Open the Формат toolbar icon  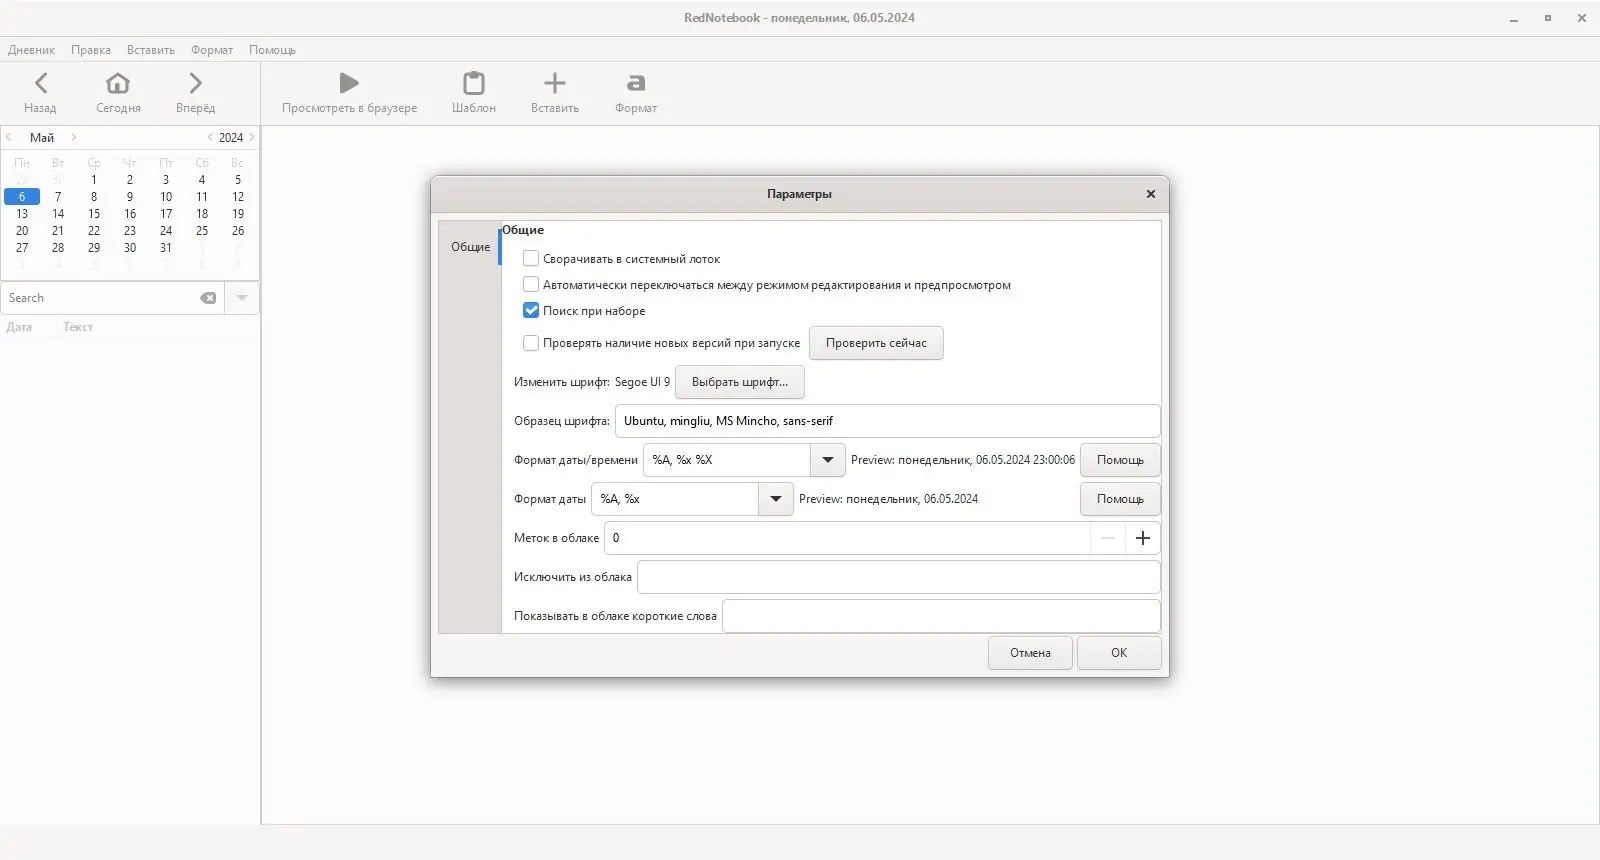tap(636, 83)
